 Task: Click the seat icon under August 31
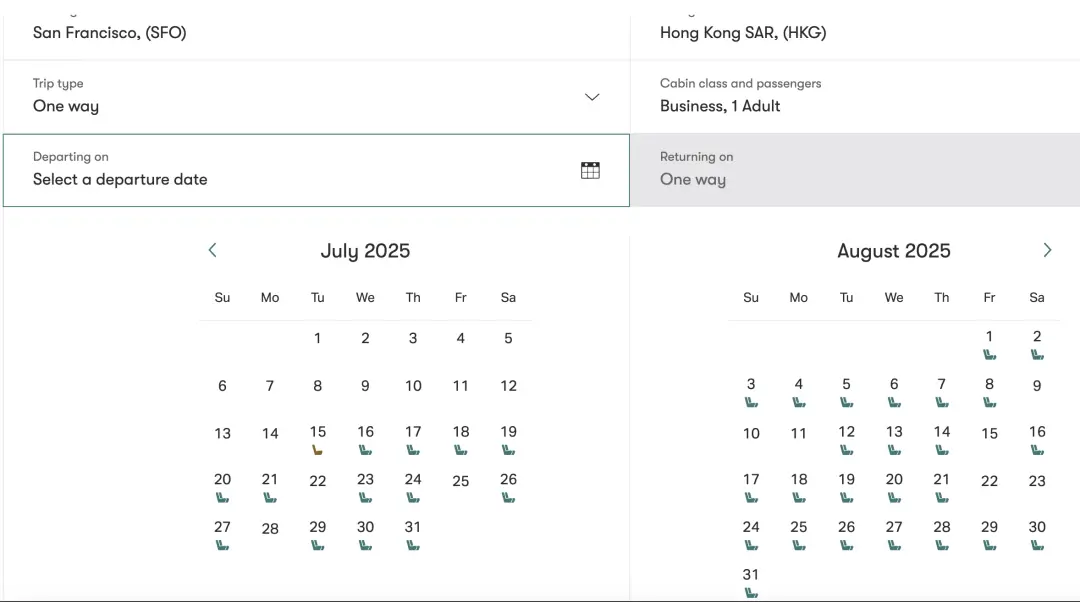pyautogui.click(x=751, y=592)
